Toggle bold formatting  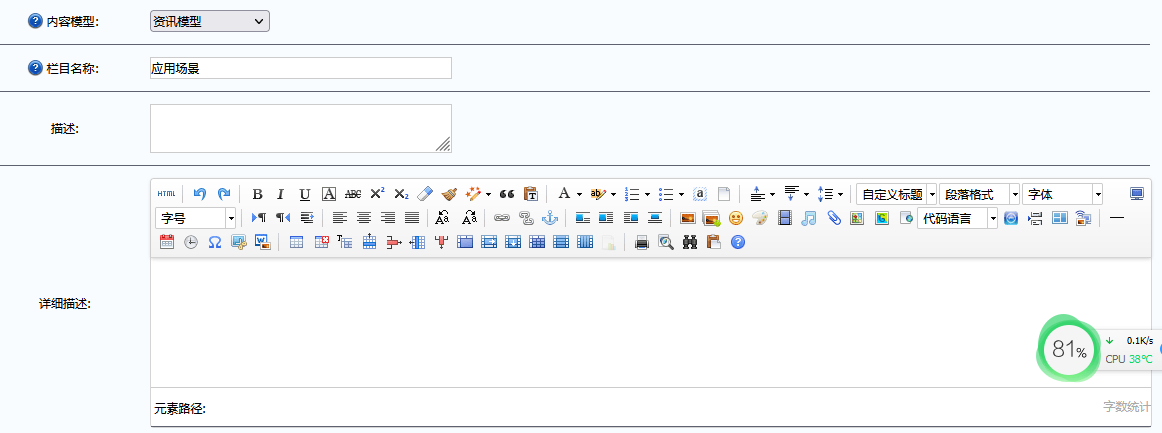click(x=257, y=194)
